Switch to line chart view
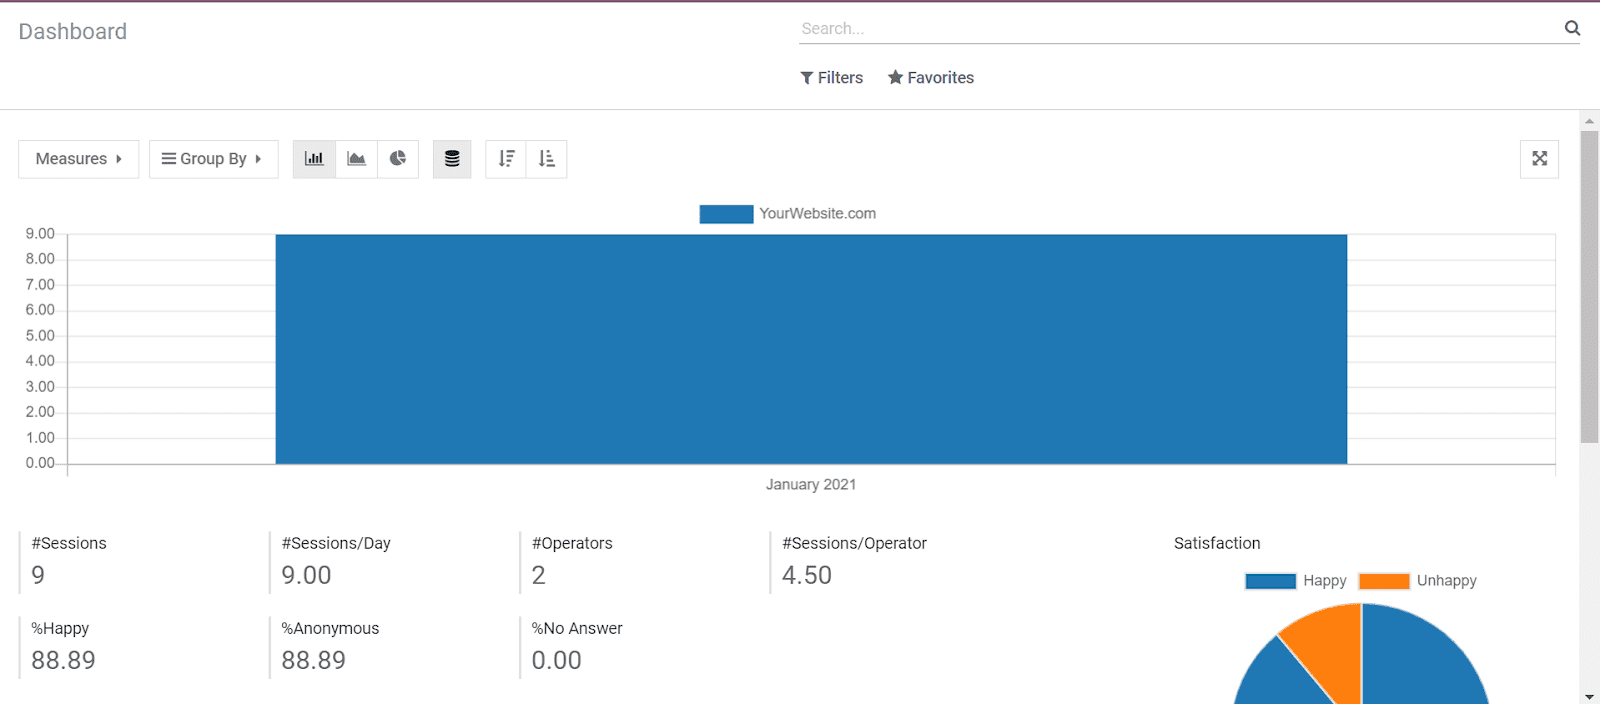The height and width of the screenshot is (704, 1600). pyautogui.click(x=356, y=159)
